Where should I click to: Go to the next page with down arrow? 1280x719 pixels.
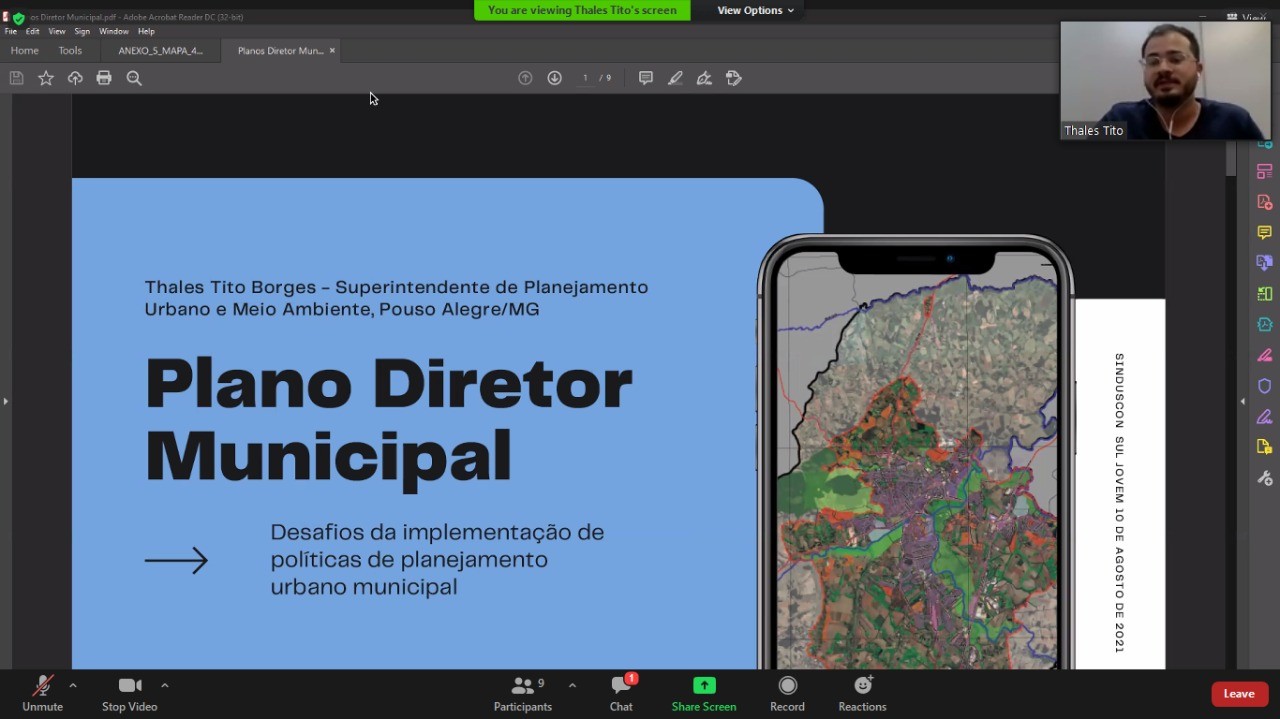click(555, 77)
